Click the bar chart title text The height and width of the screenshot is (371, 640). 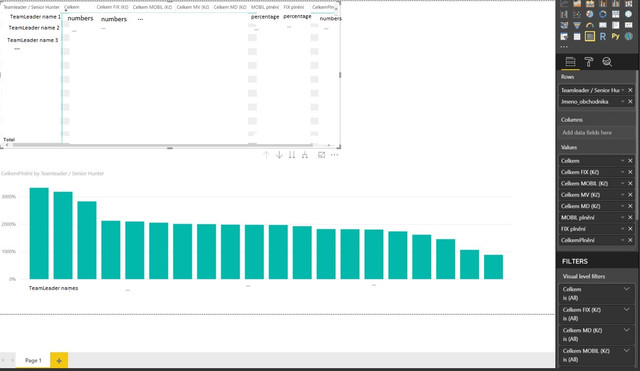pos(52,173)
